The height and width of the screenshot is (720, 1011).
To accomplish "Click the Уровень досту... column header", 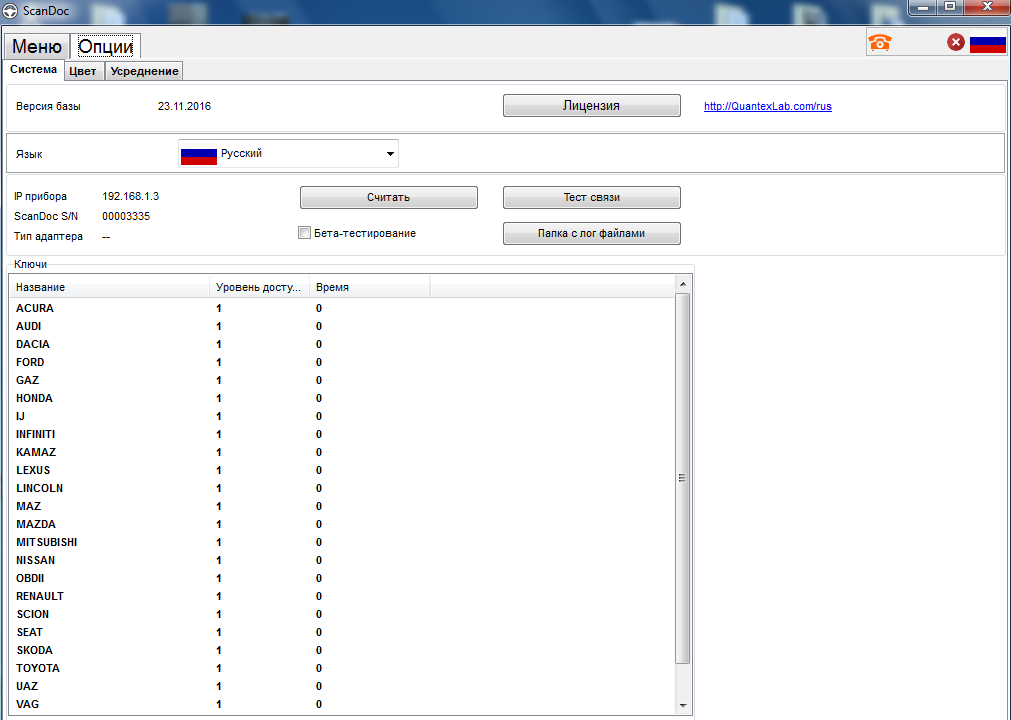I will coord(259,287).
